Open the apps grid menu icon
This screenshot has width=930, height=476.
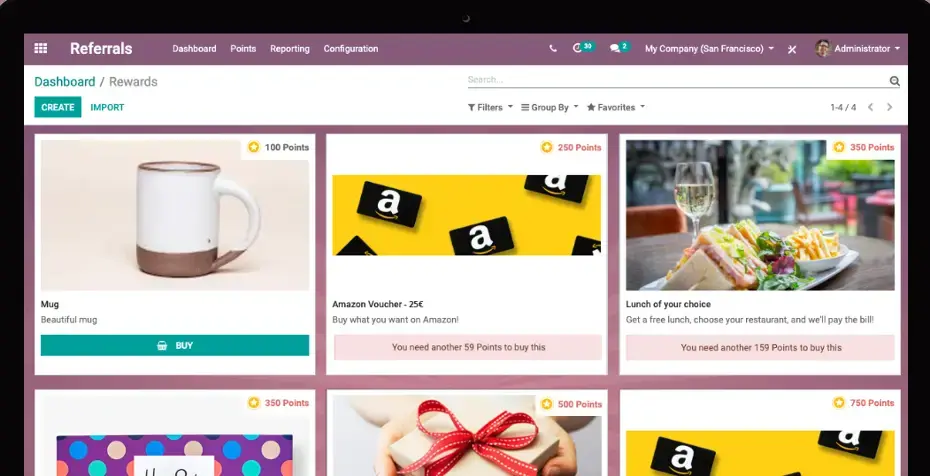41,48
